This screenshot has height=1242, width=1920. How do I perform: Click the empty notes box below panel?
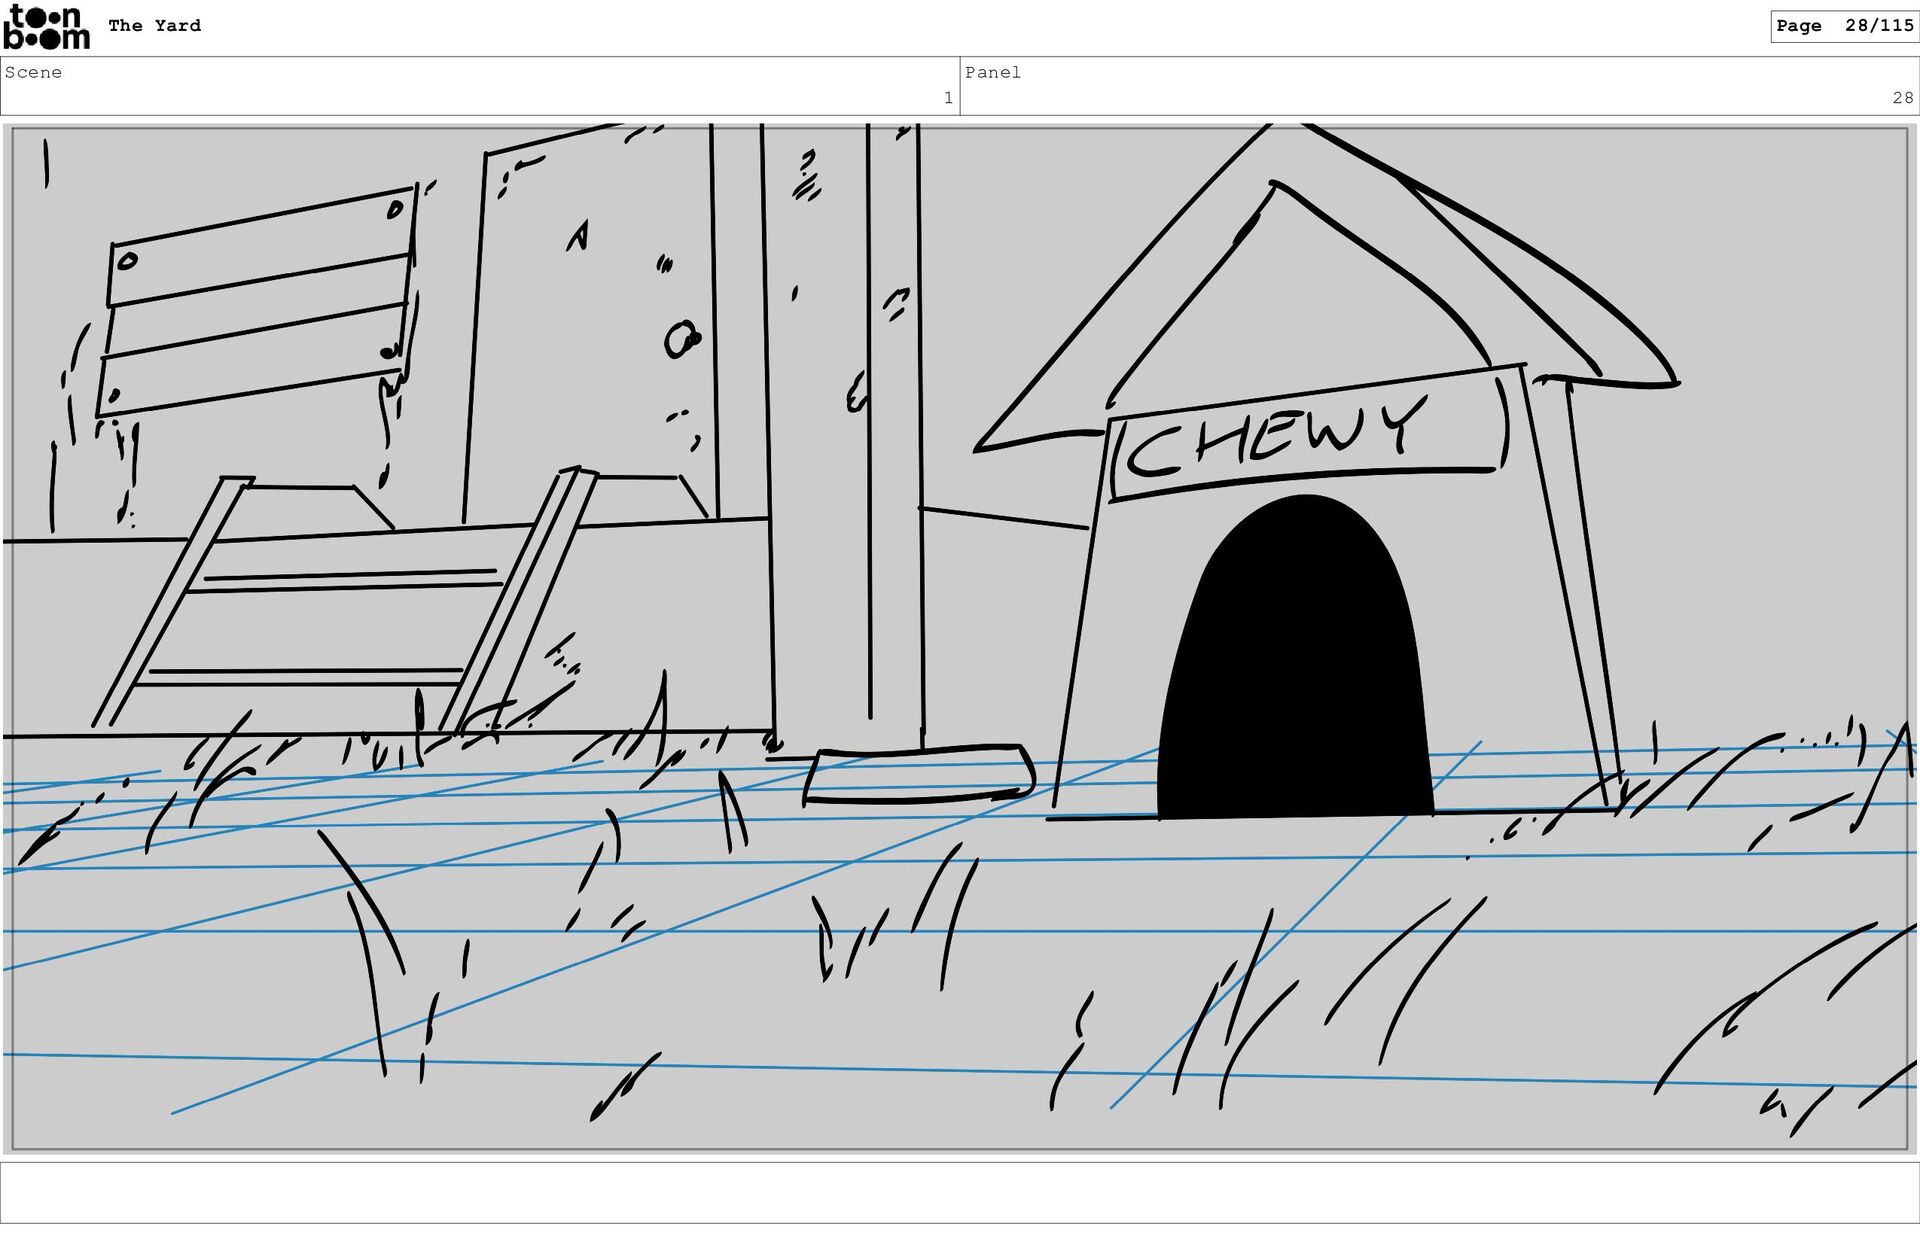pos(958,1192)
